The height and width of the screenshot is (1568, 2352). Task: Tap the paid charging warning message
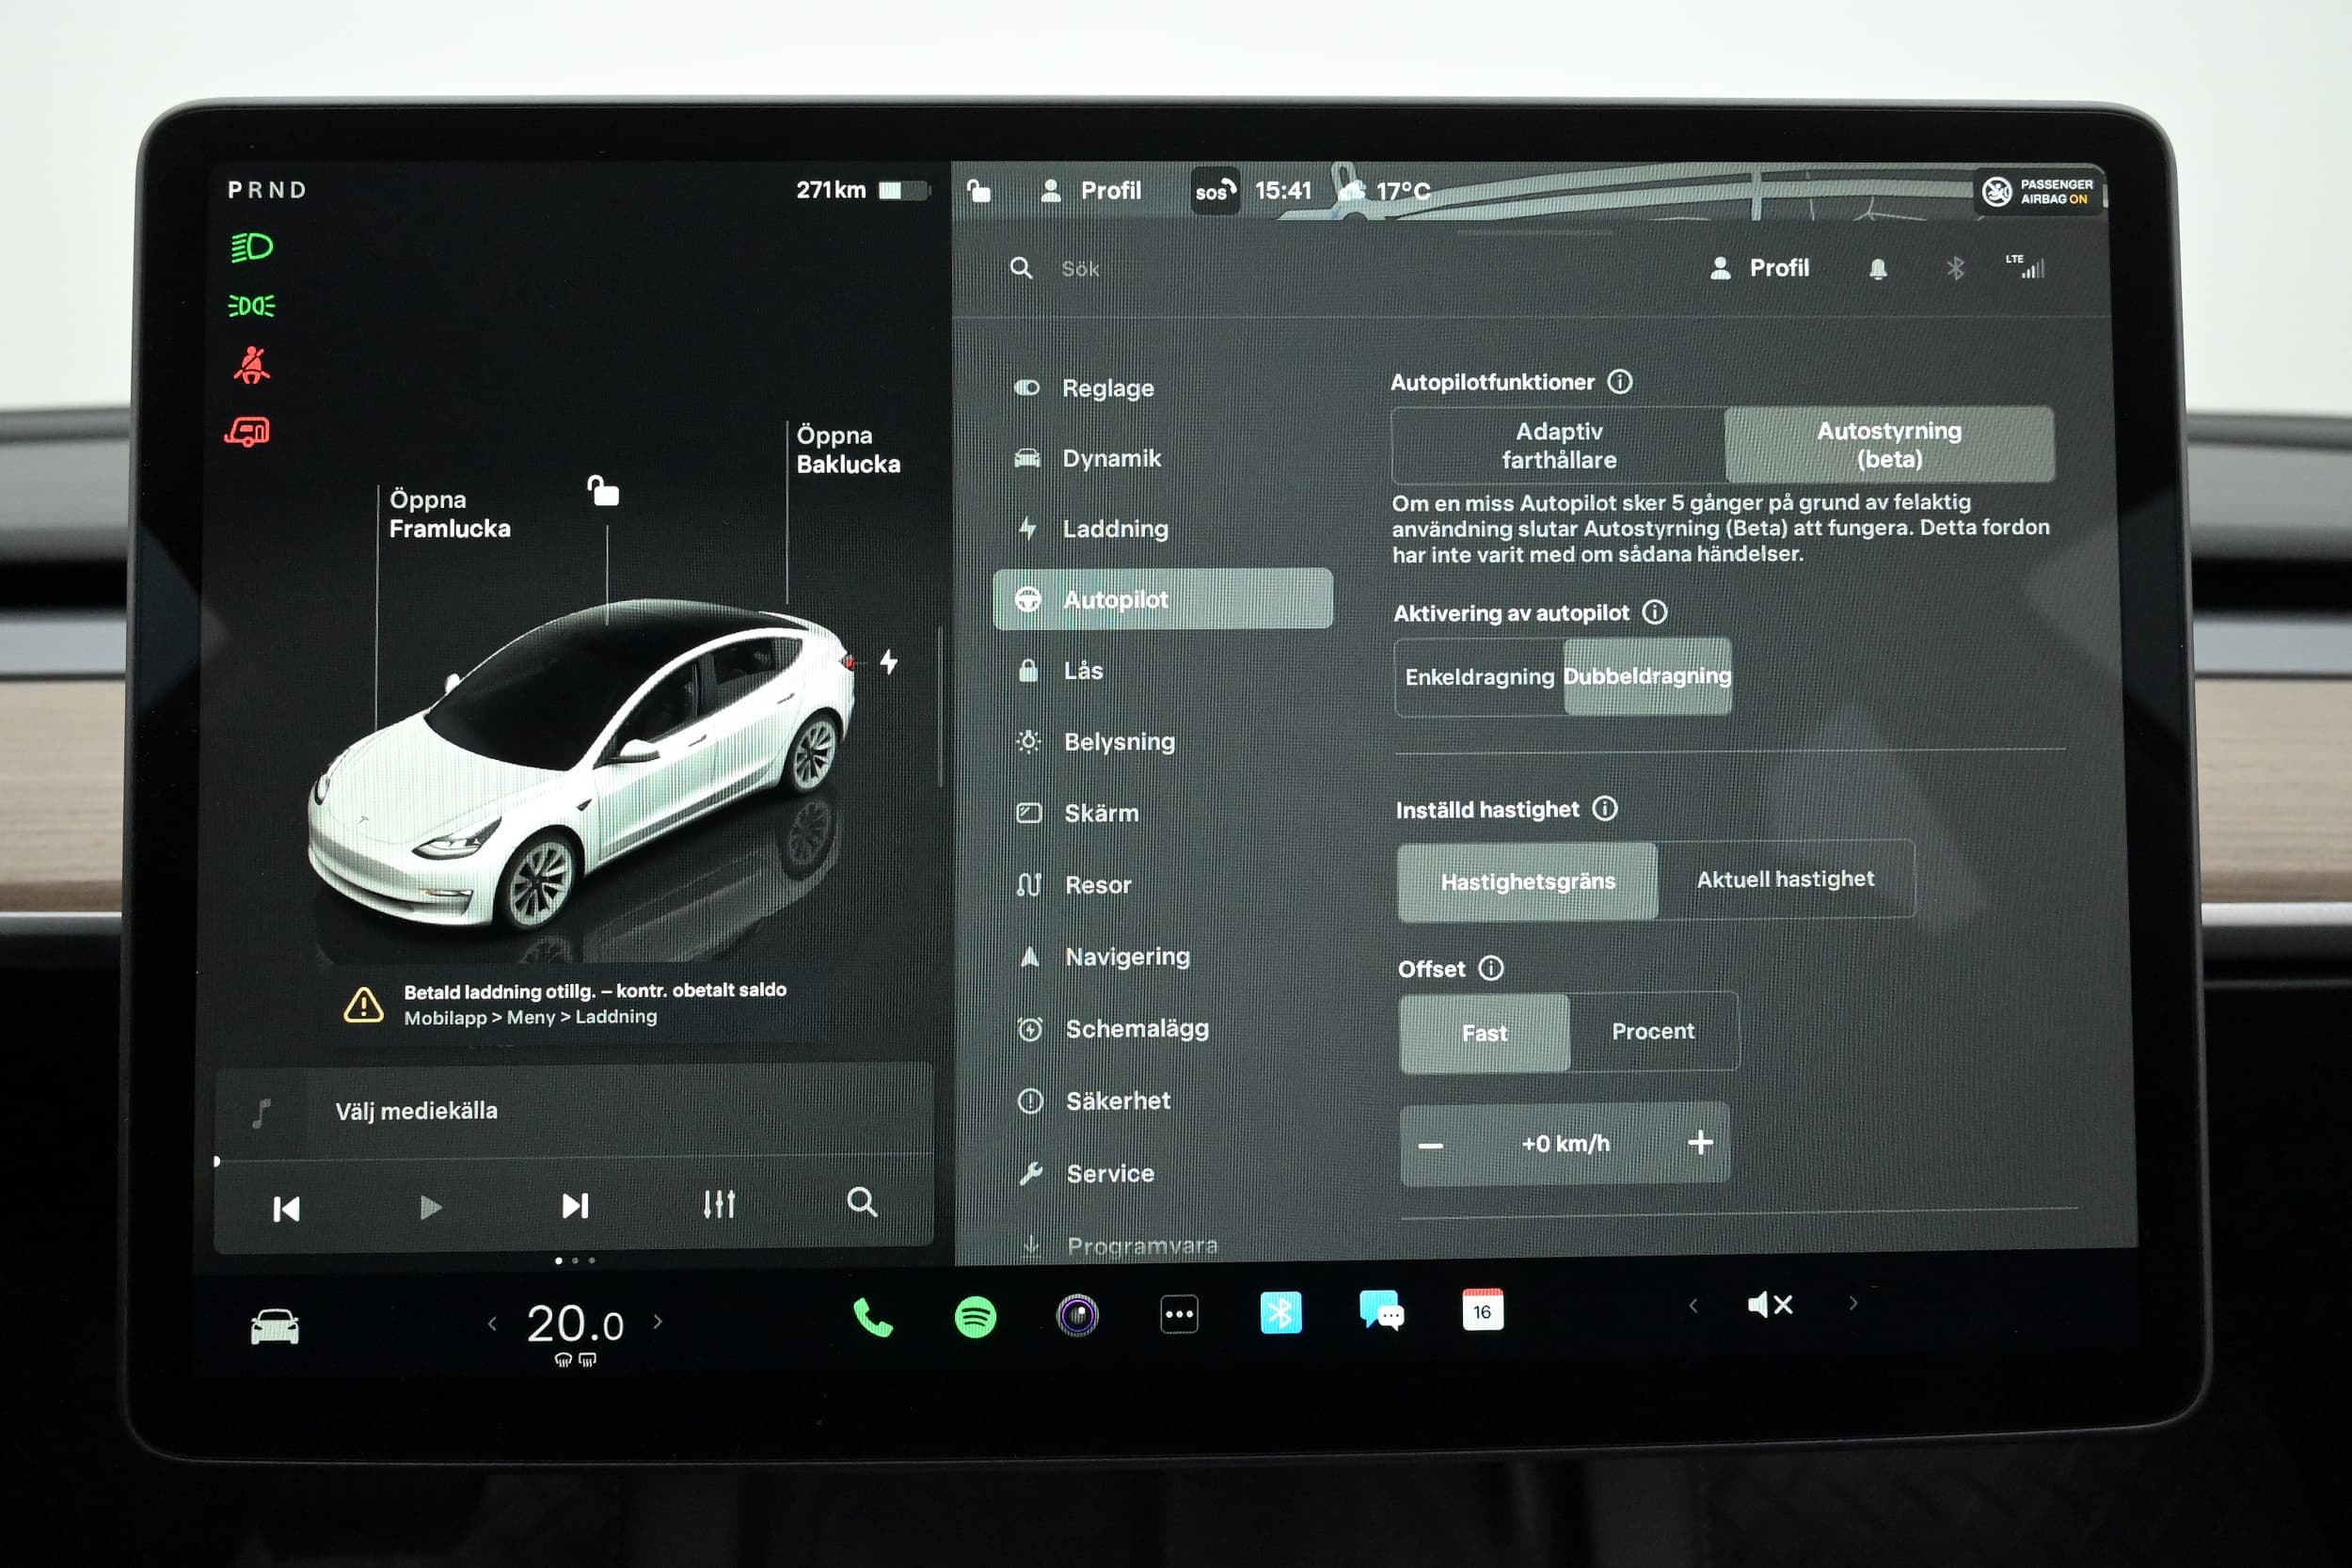pyautogui.click(x=567, y=1003)
